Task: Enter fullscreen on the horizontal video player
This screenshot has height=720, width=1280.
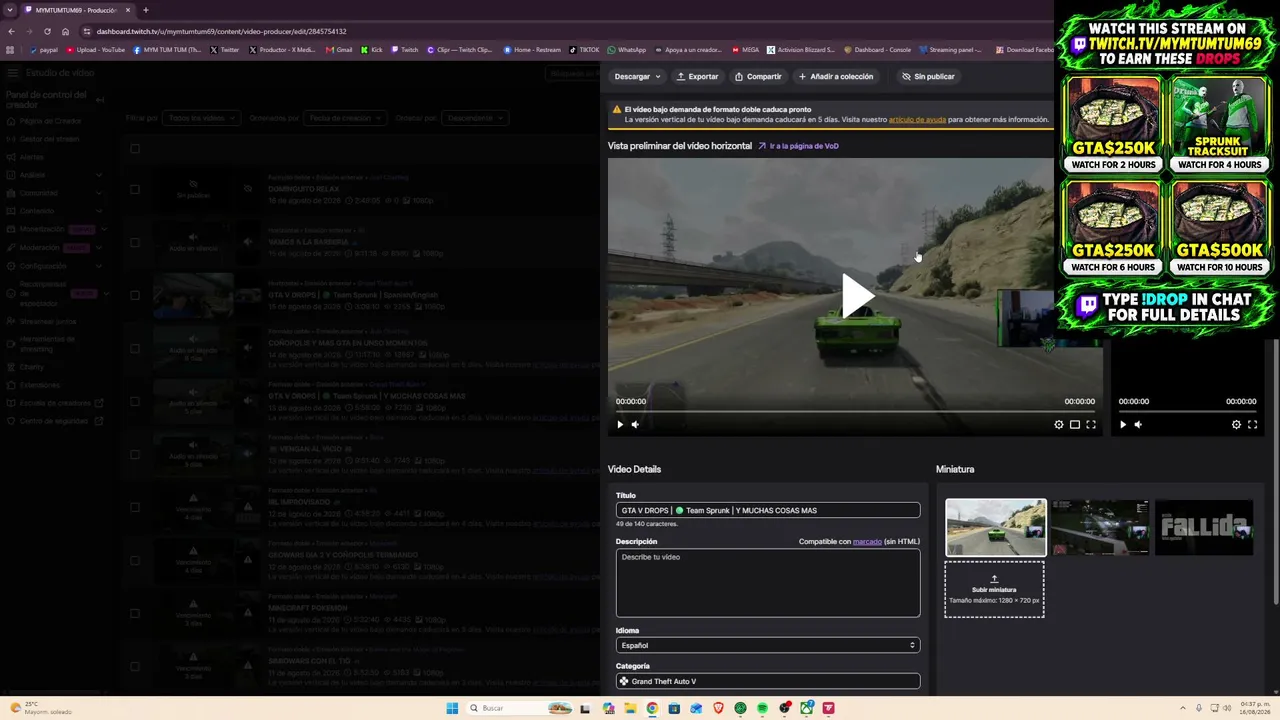Action: (1091, 425)
